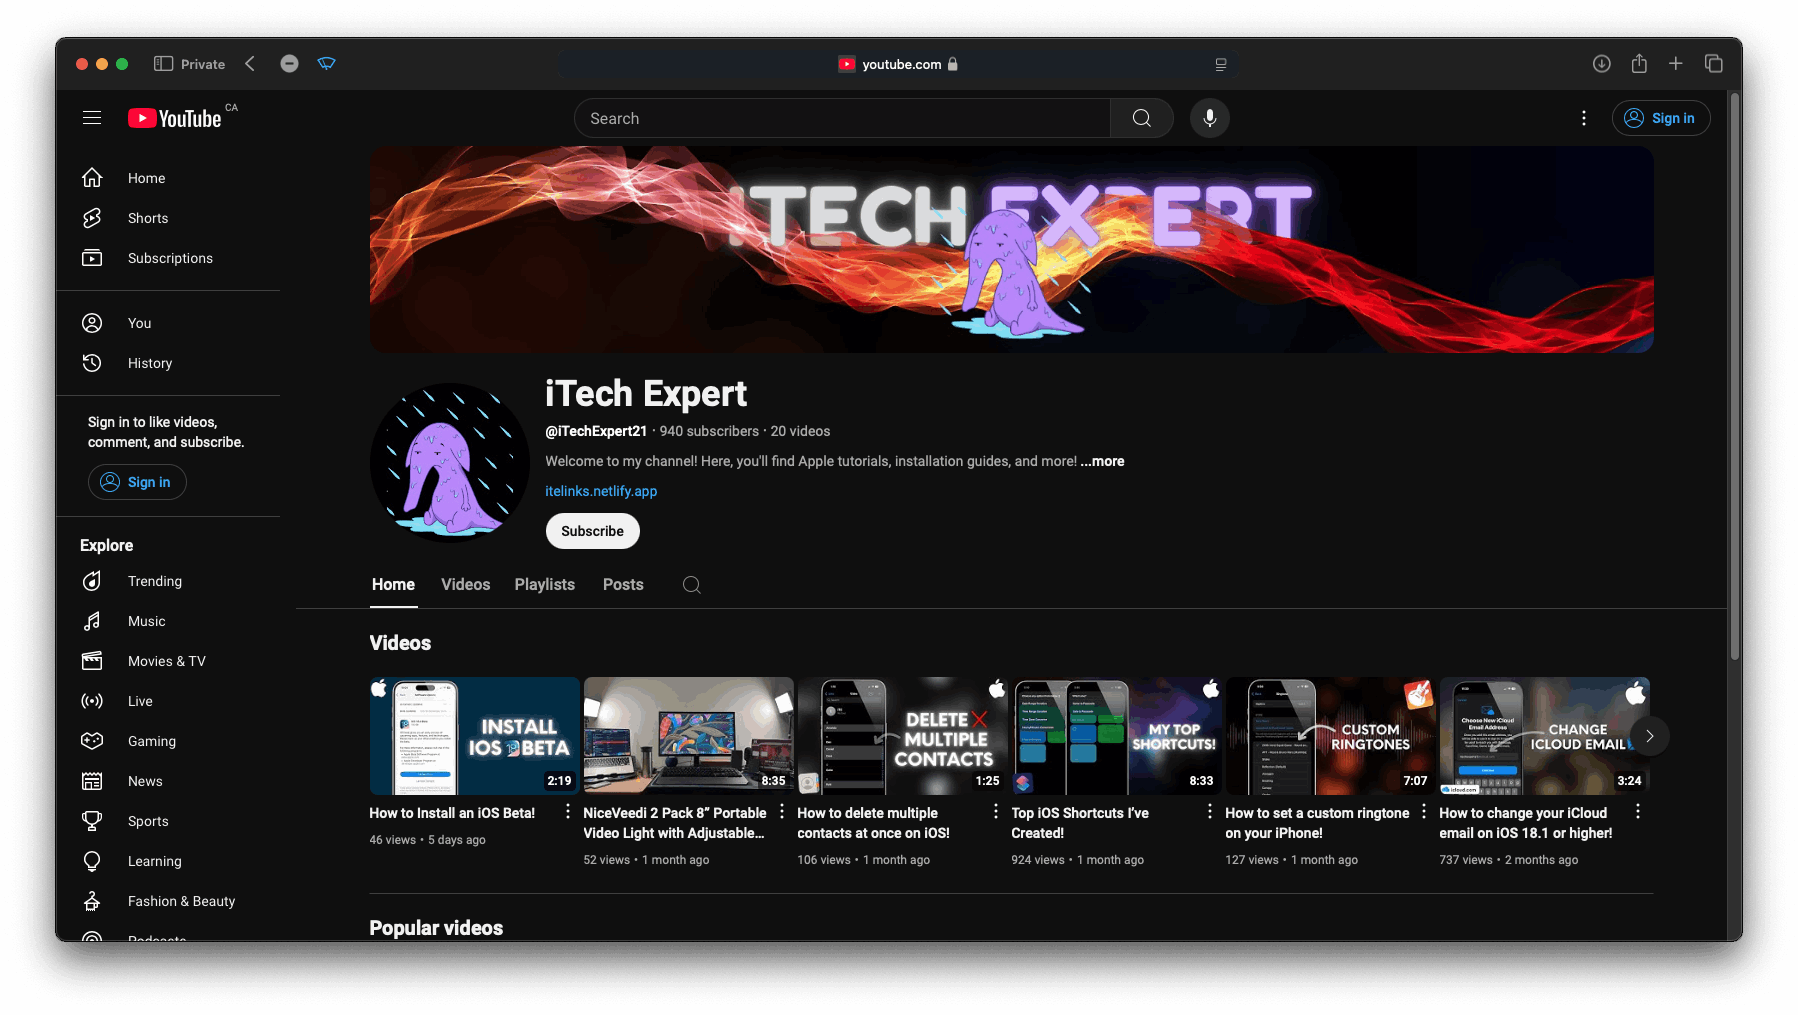Open Shorts from the sidebar
This screenshot has height=1015, width=1798.
pyautogui.click(x=147, y=218)
